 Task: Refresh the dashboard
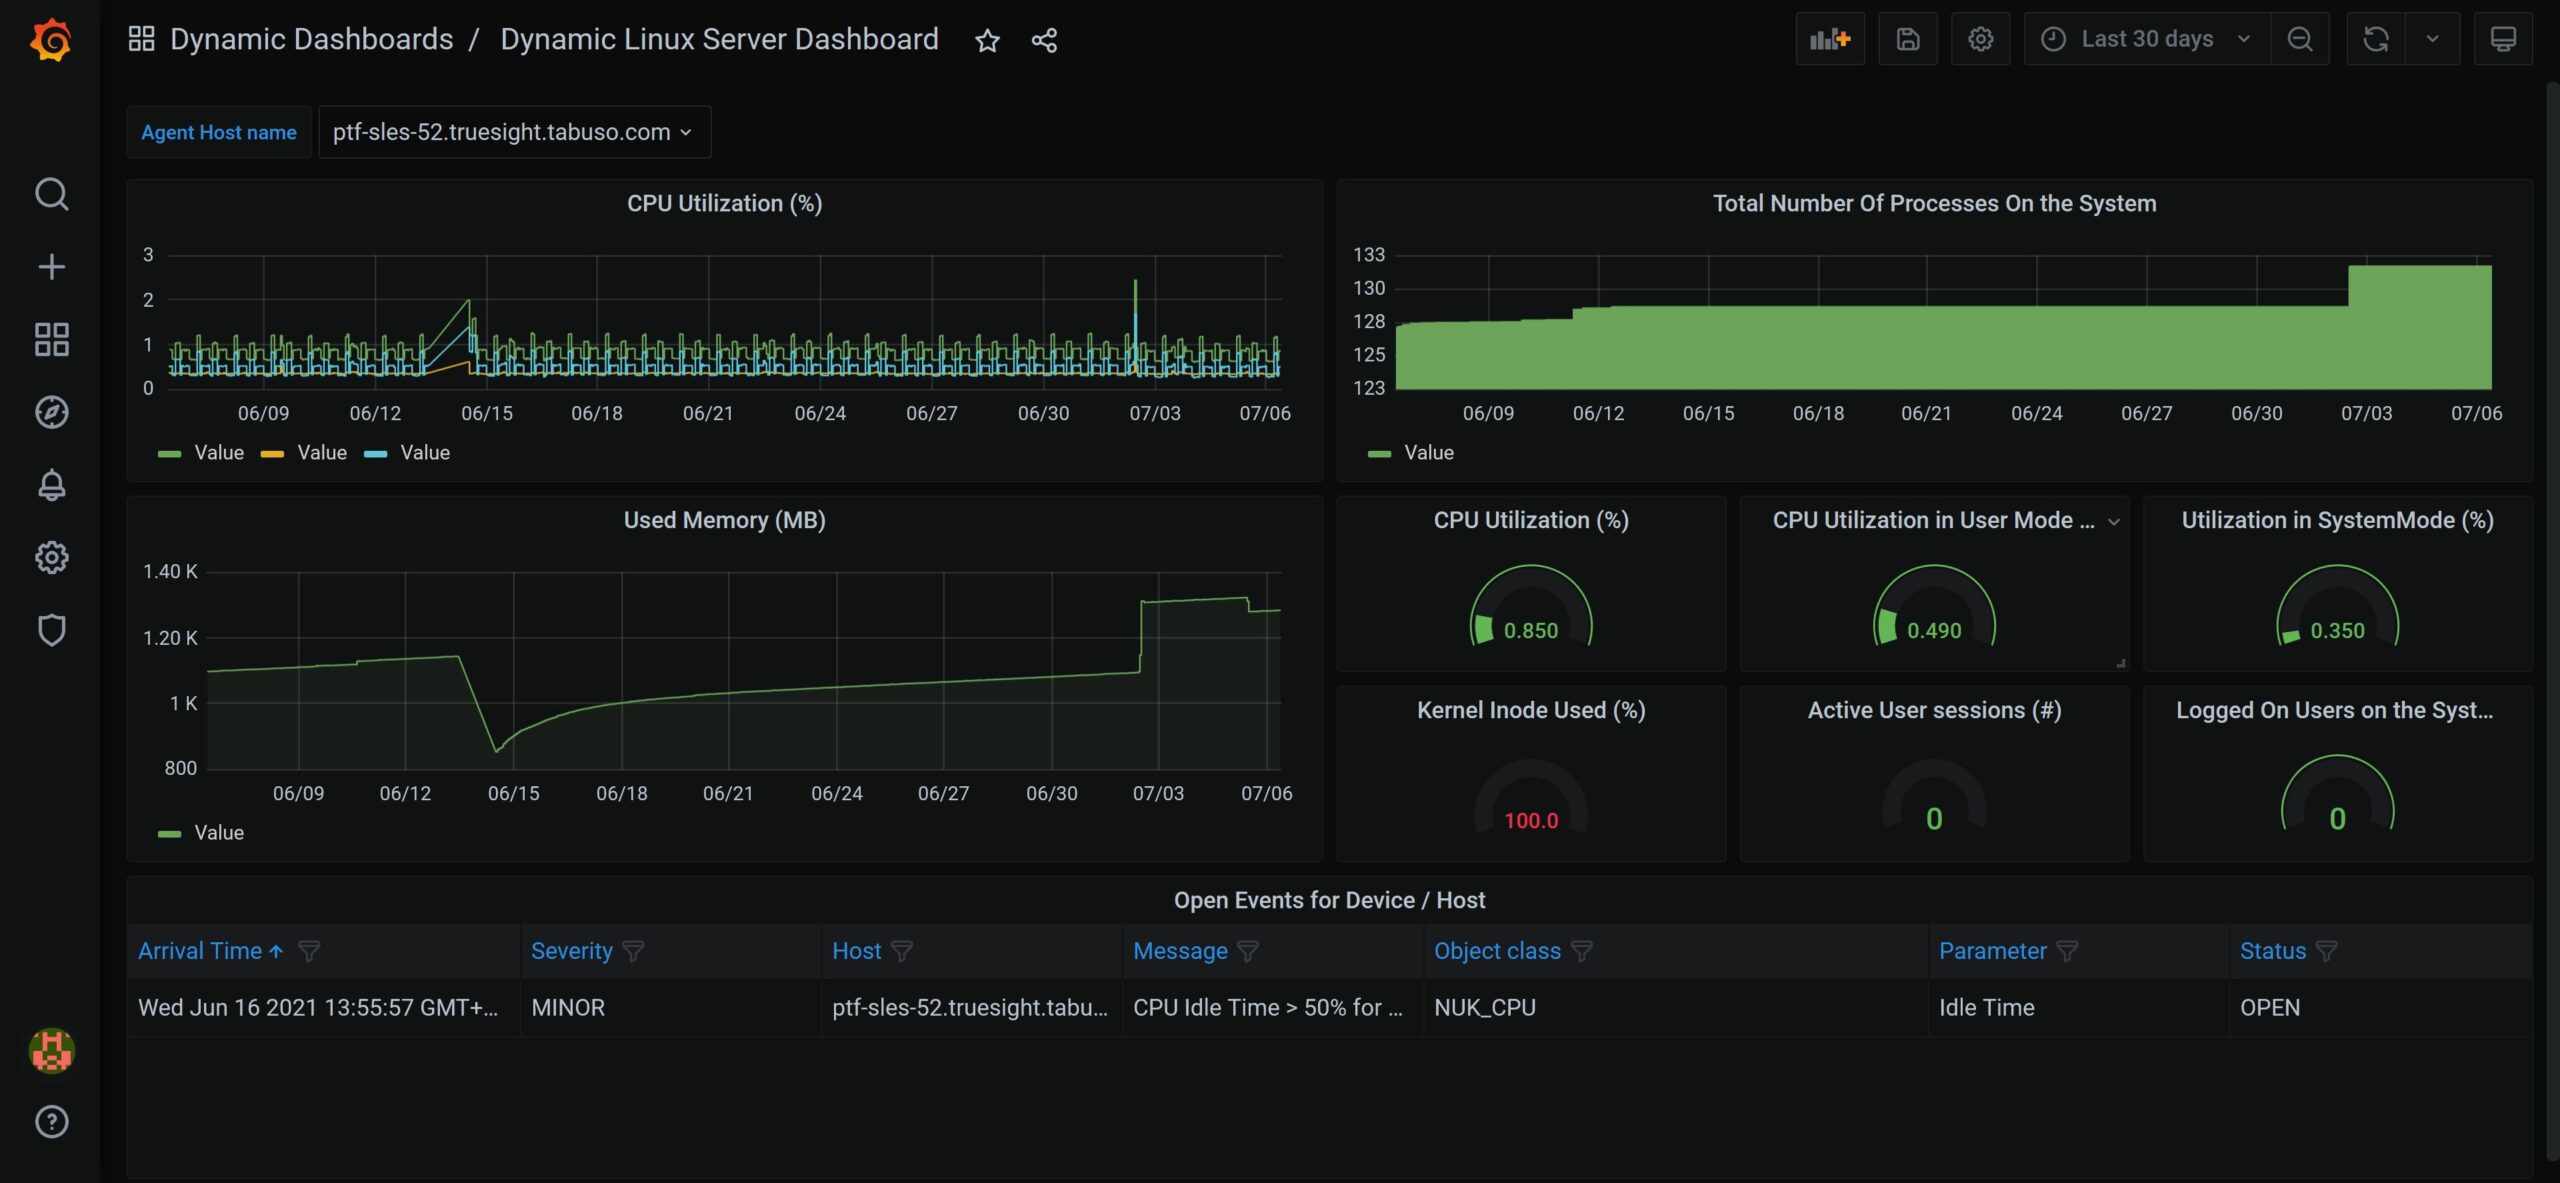pyautogui.click(x=2375, y=39)
